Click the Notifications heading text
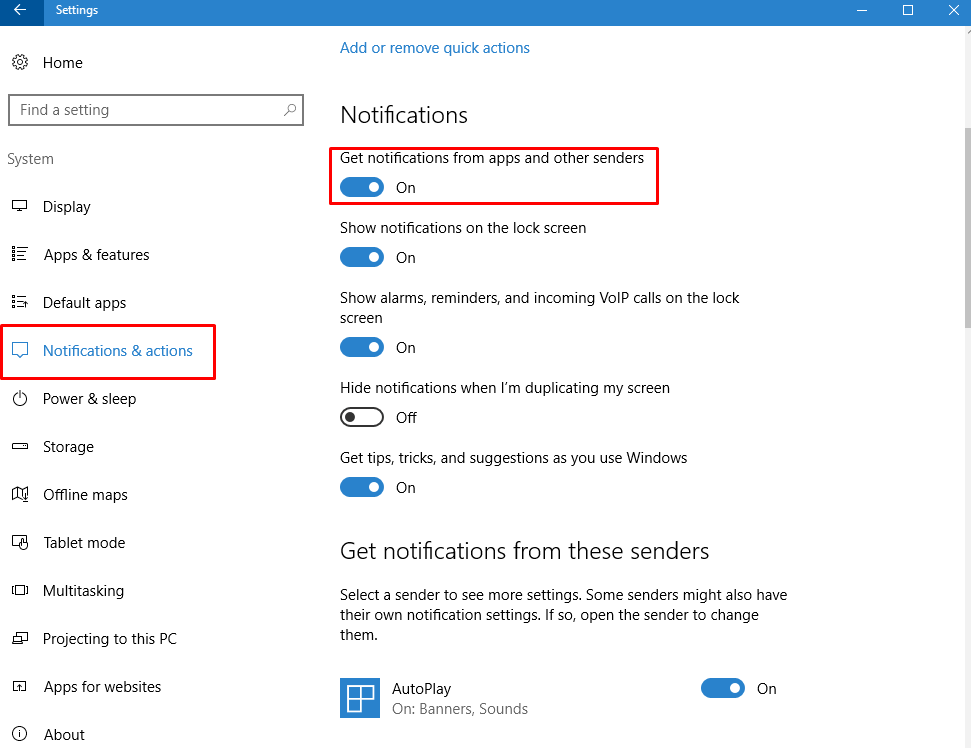Image resolution: width=971 pixels, height=748 pixels. tap(404, 115)
